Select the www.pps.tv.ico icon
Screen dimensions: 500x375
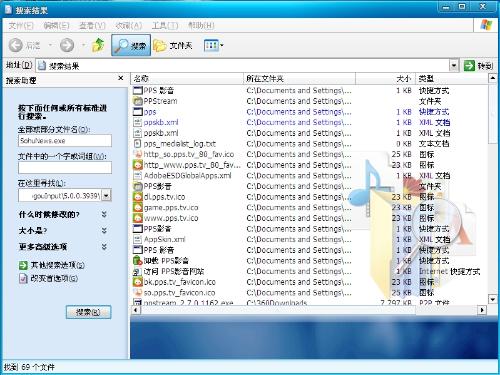138,218
